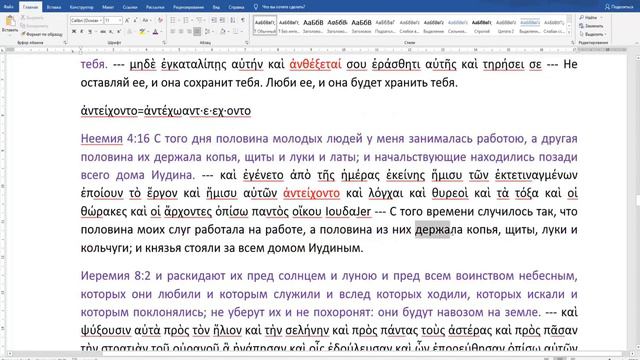Toggle strikethrough (abc) formatting
Viewport: 640px width, 360px height.
coord(103,31)
